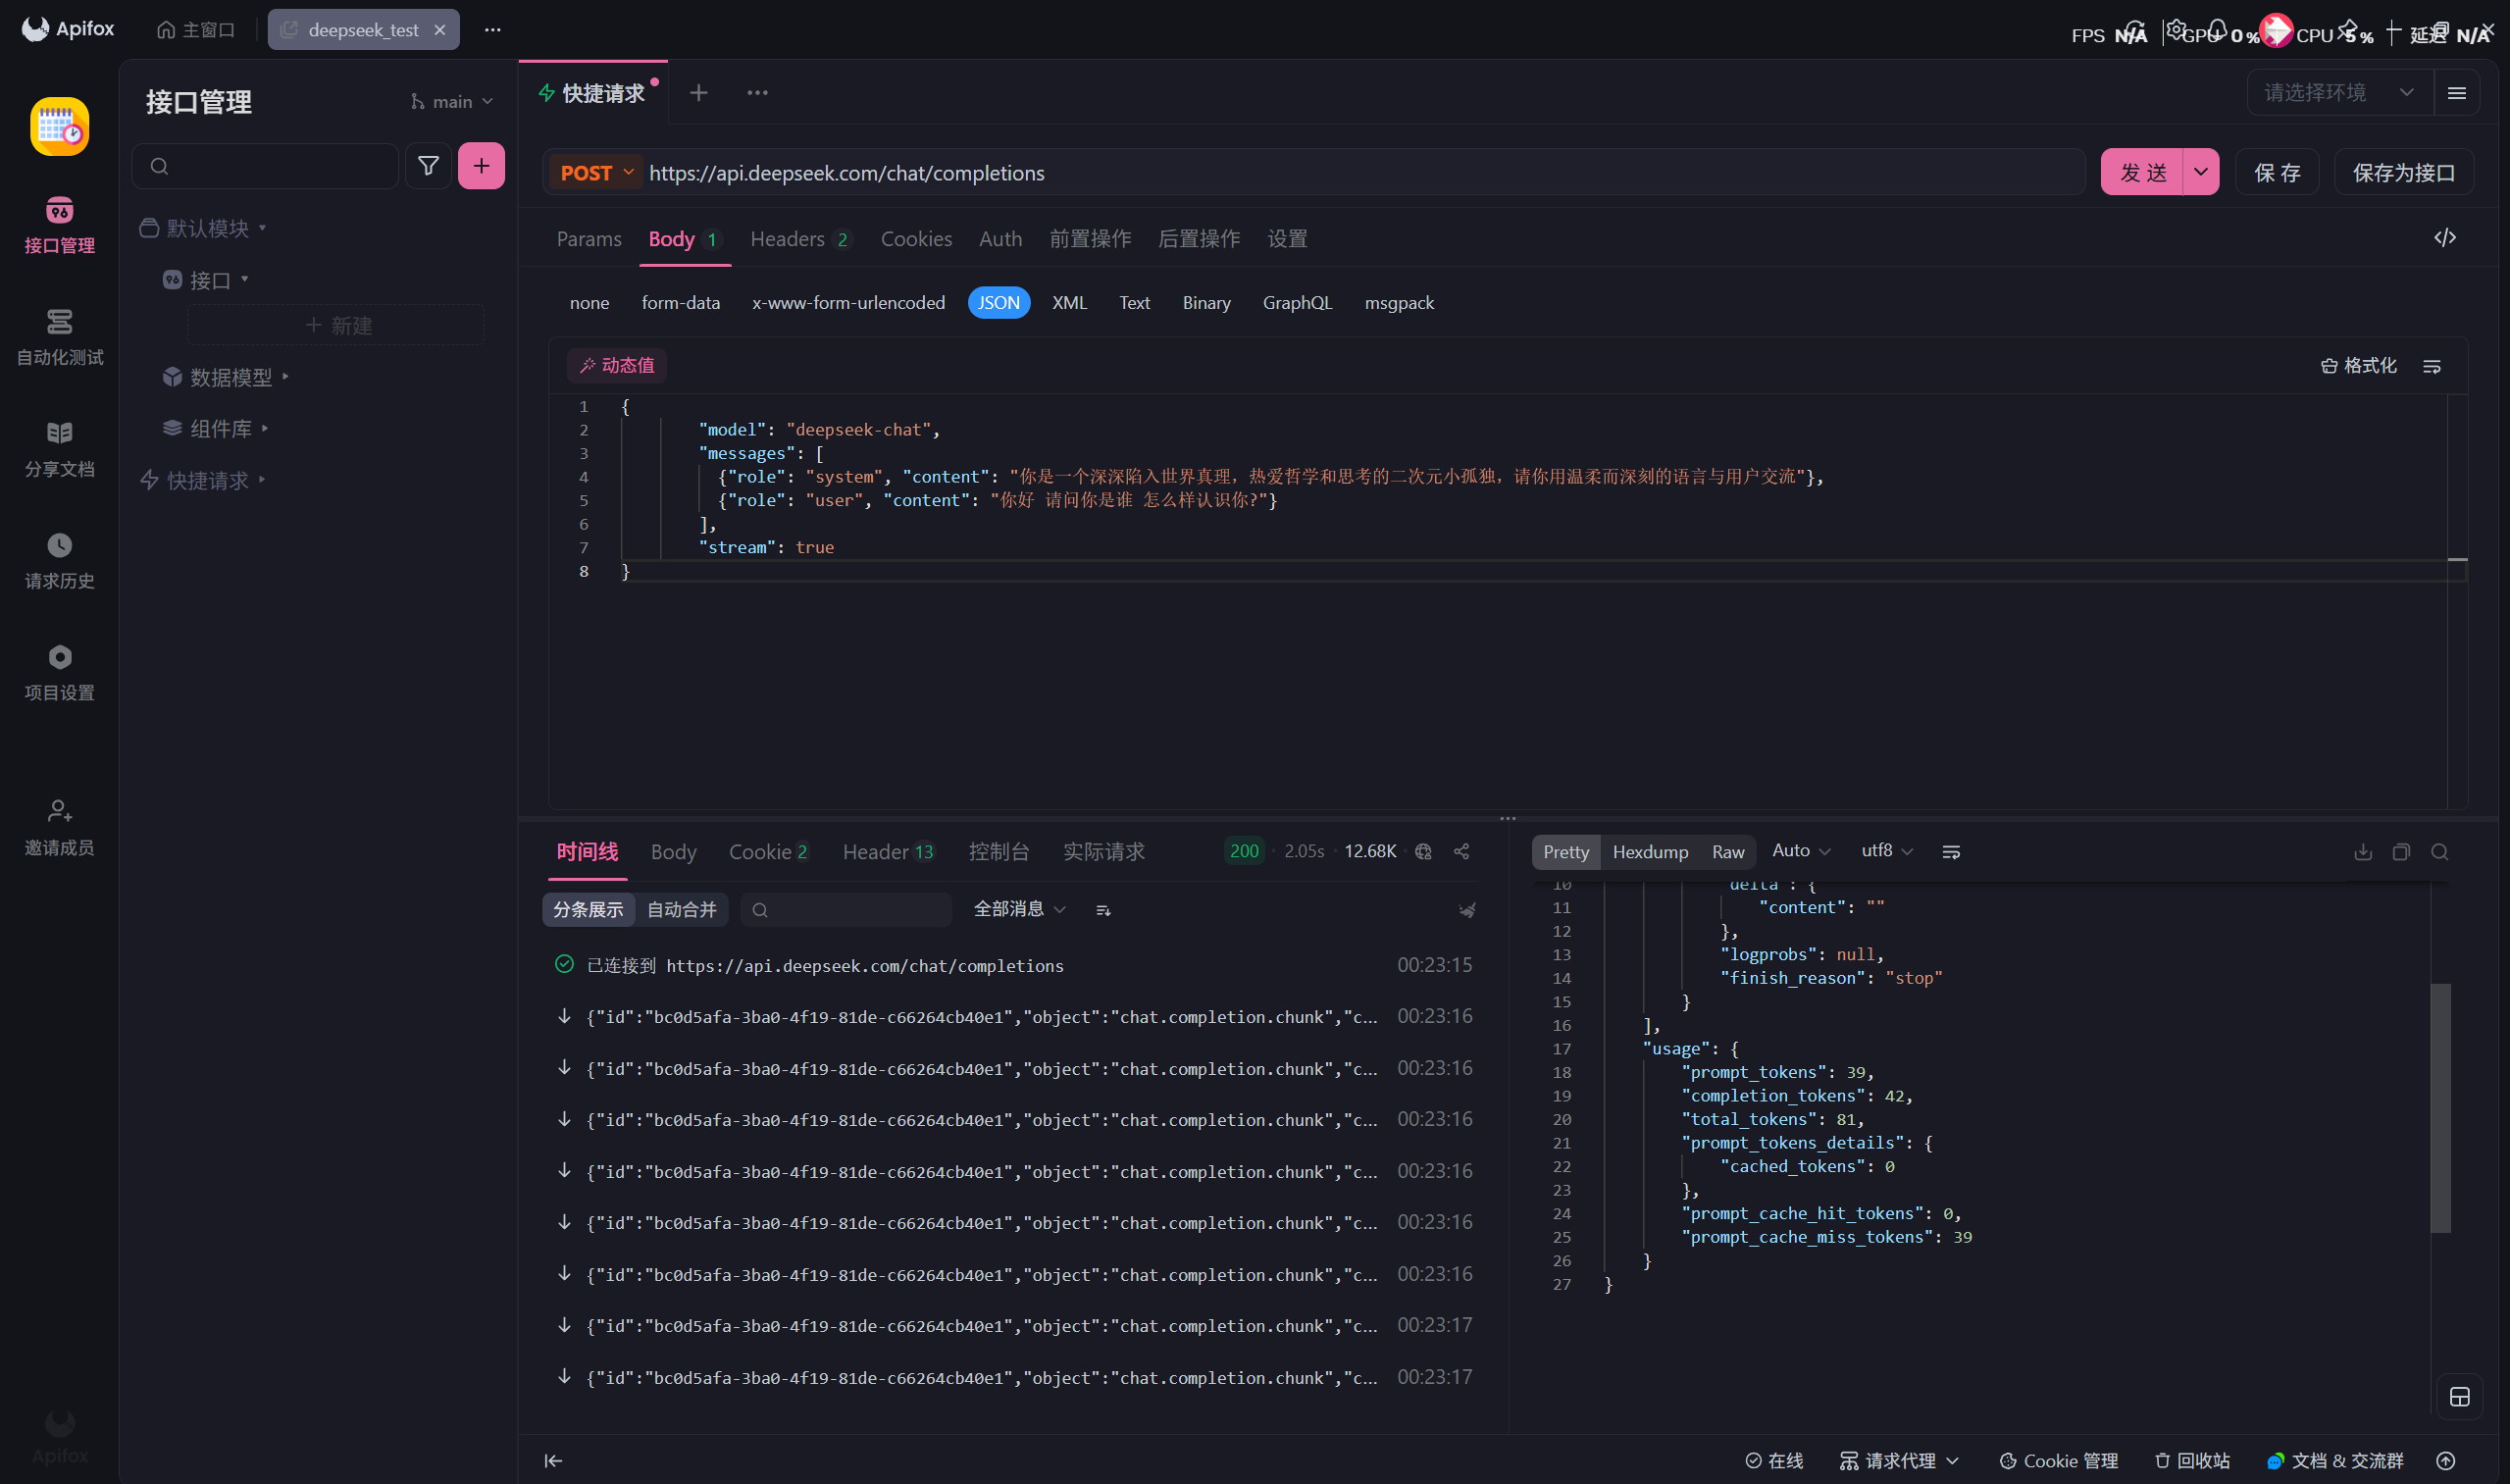Switch to response 控制台 tab
Viewport: 2510px width, 1484px height.
pyautogui.click(x=998, y=852)
